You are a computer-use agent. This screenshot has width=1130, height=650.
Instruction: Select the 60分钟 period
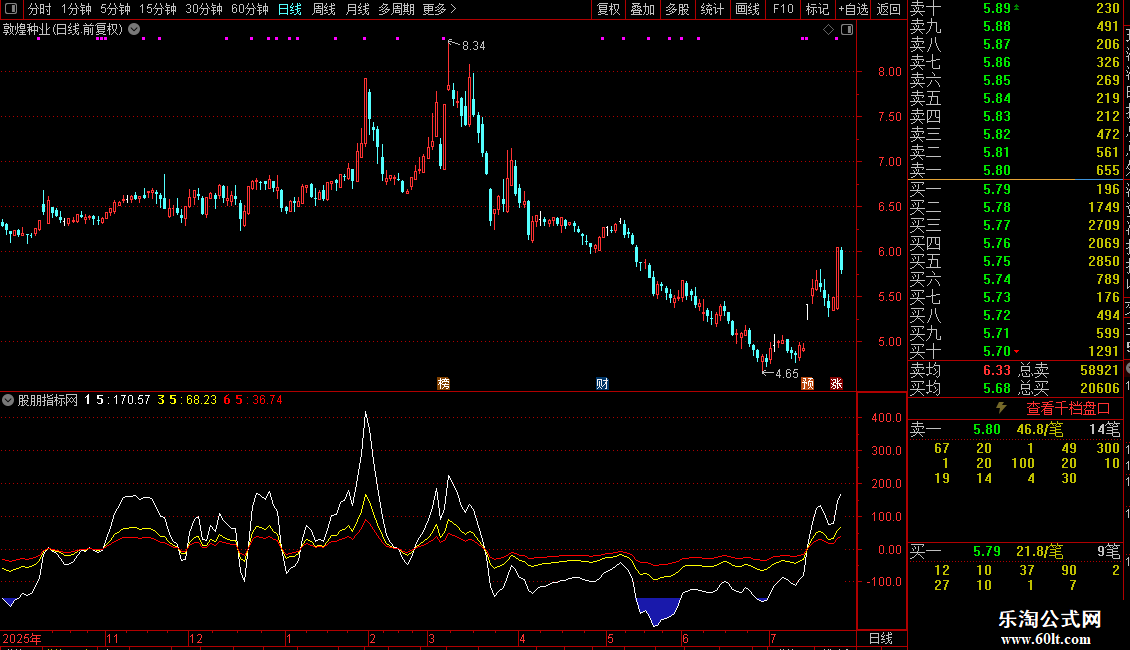[249, 9]
